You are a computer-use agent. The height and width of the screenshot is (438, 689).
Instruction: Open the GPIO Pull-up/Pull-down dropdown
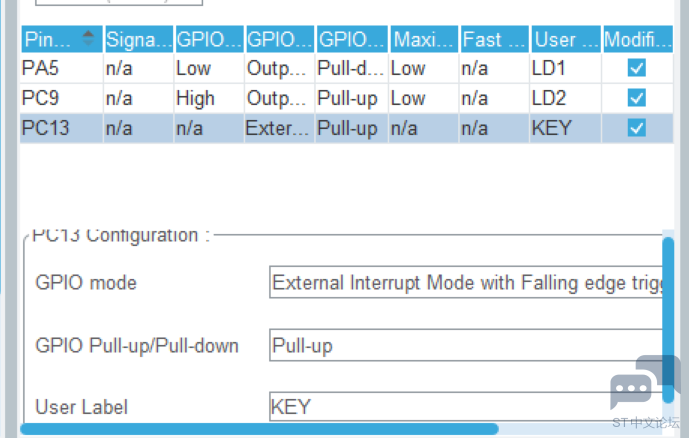click(x=466, y=345)
